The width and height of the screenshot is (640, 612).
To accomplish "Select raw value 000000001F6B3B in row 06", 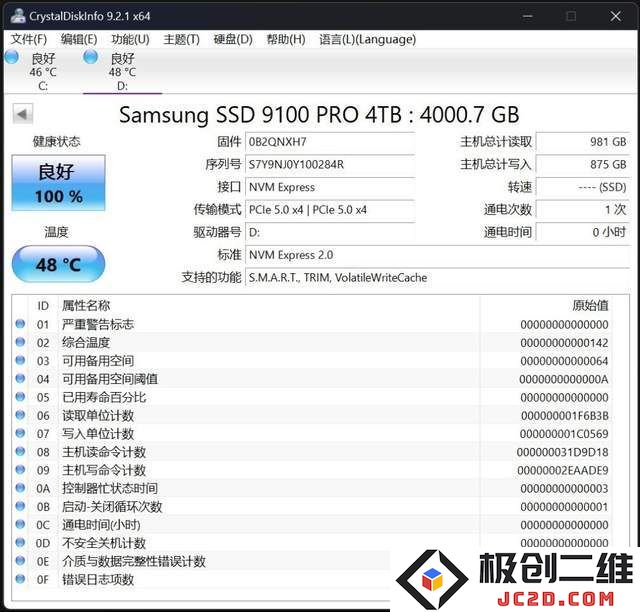I will pos(565,416).
